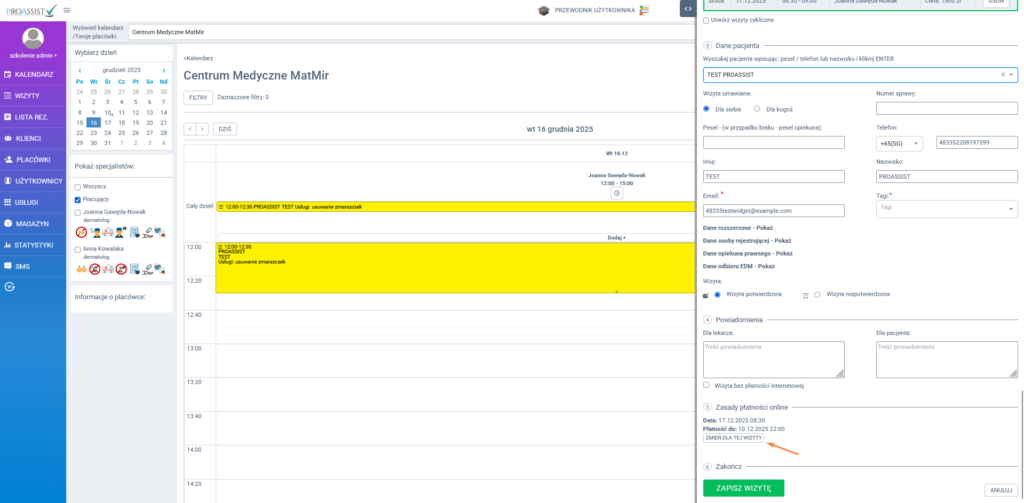The width and height of the screenshot is (1024, 503).
Task: Go to next month in the mini calendar
Action: [164, 70]
